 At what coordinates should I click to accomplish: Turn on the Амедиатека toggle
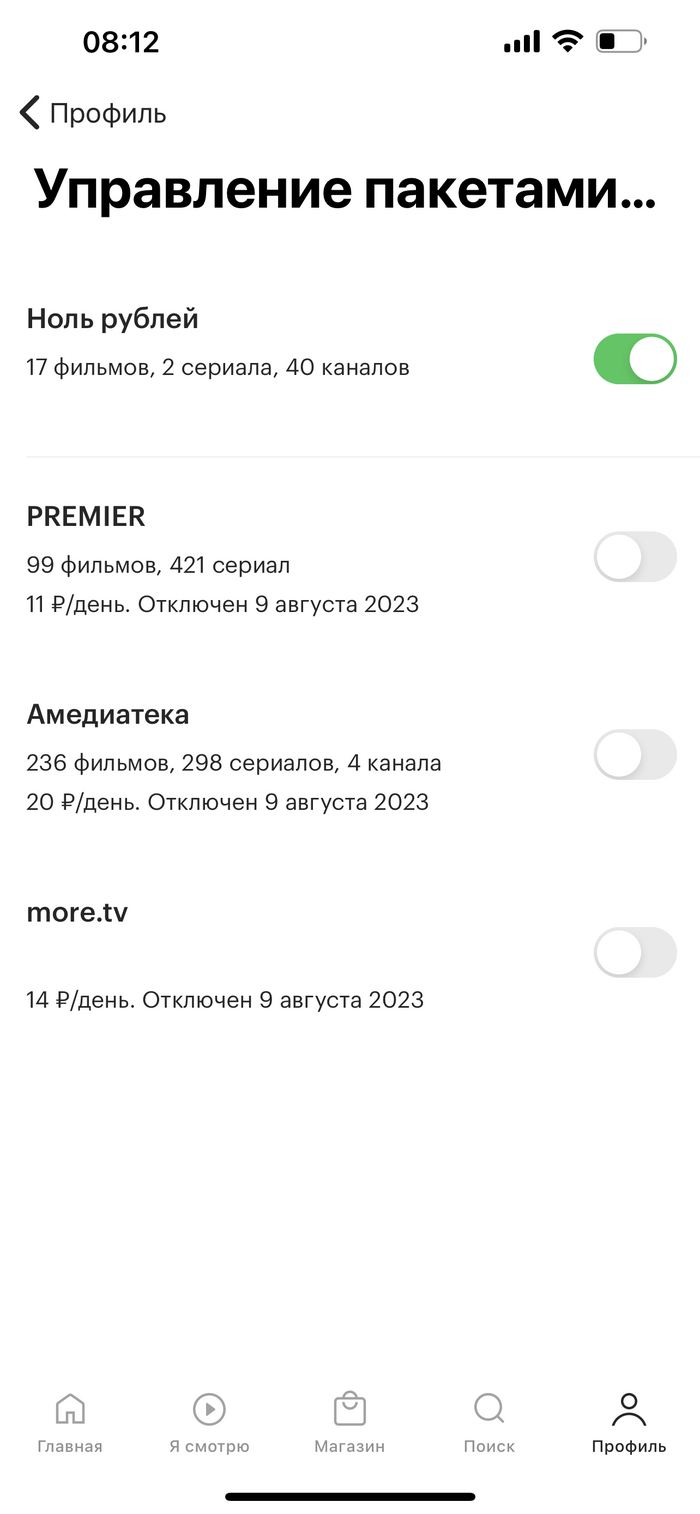pos(635,755)
